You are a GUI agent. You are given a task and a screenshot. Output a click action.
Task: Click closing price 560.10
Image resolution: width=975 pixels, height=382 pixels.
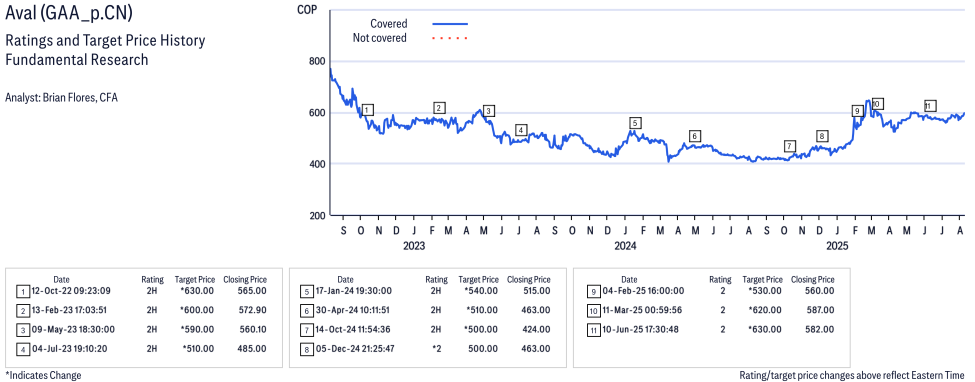254,329
